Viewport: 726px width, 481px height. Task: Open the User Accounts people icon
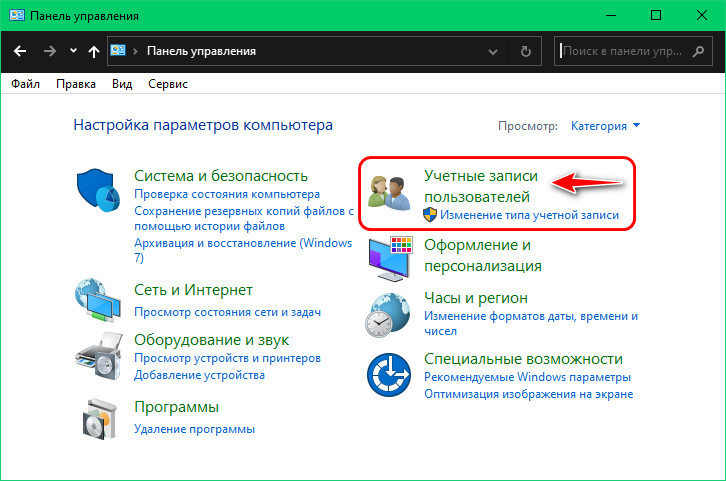389,193
